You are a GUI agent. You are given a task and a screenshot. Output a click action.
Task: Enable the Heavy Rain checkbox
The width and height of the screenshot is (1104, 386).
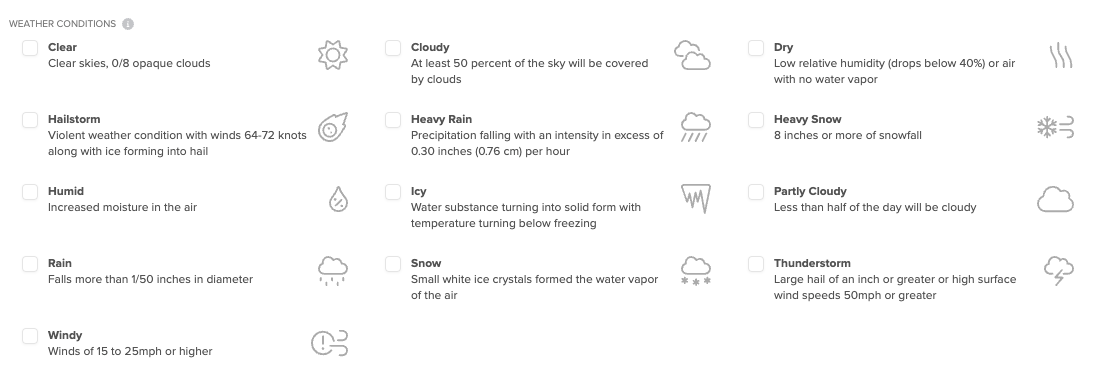pyautogui.click(x=393, y=120)
